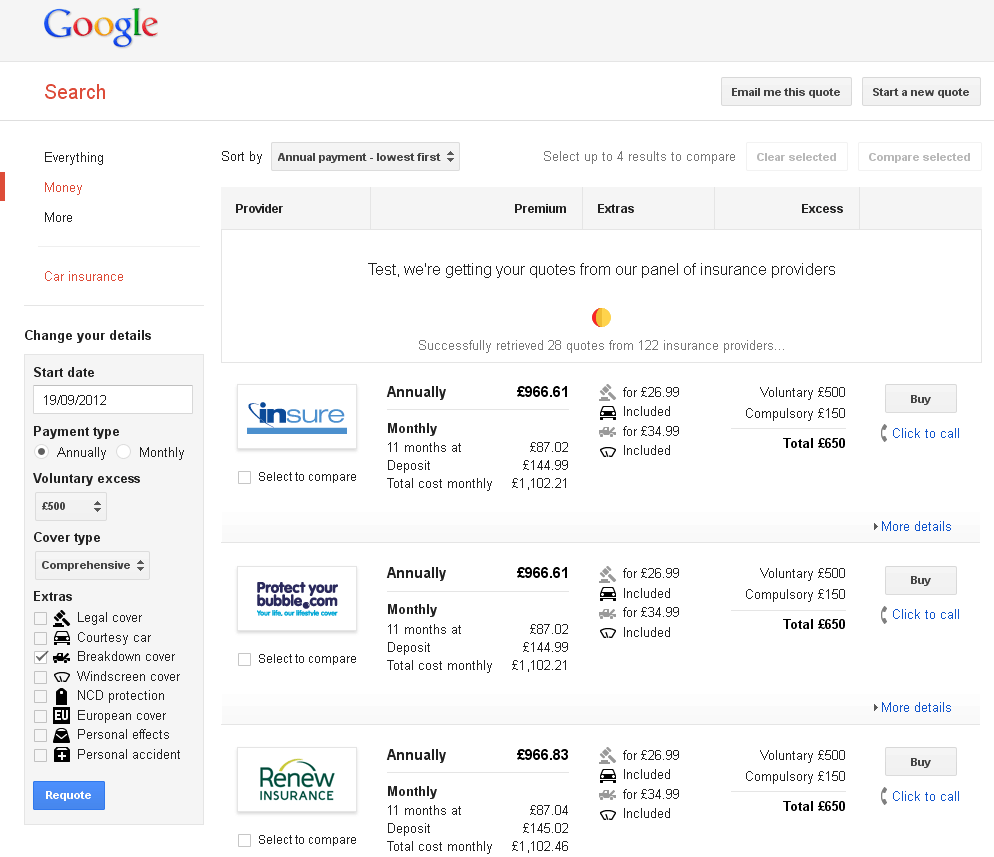Click the breakdown icon in insure quote
994x857 pixels.
click(607, 432)
